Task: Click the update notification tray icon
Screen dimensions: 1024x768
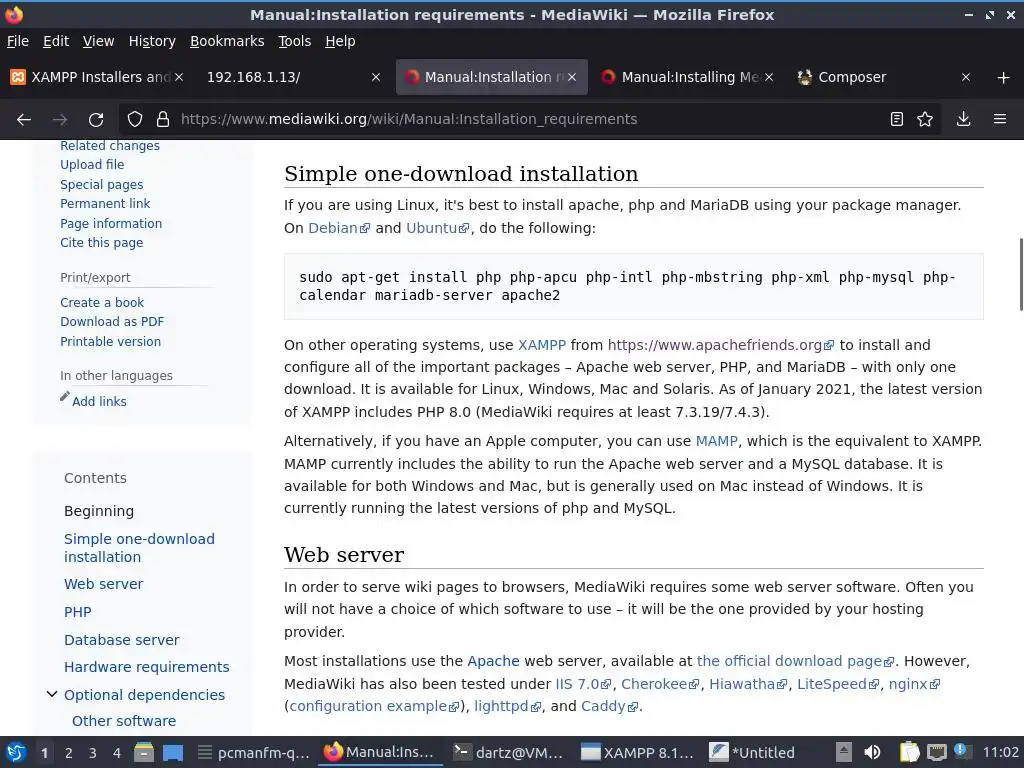Action: coord(961,752)
